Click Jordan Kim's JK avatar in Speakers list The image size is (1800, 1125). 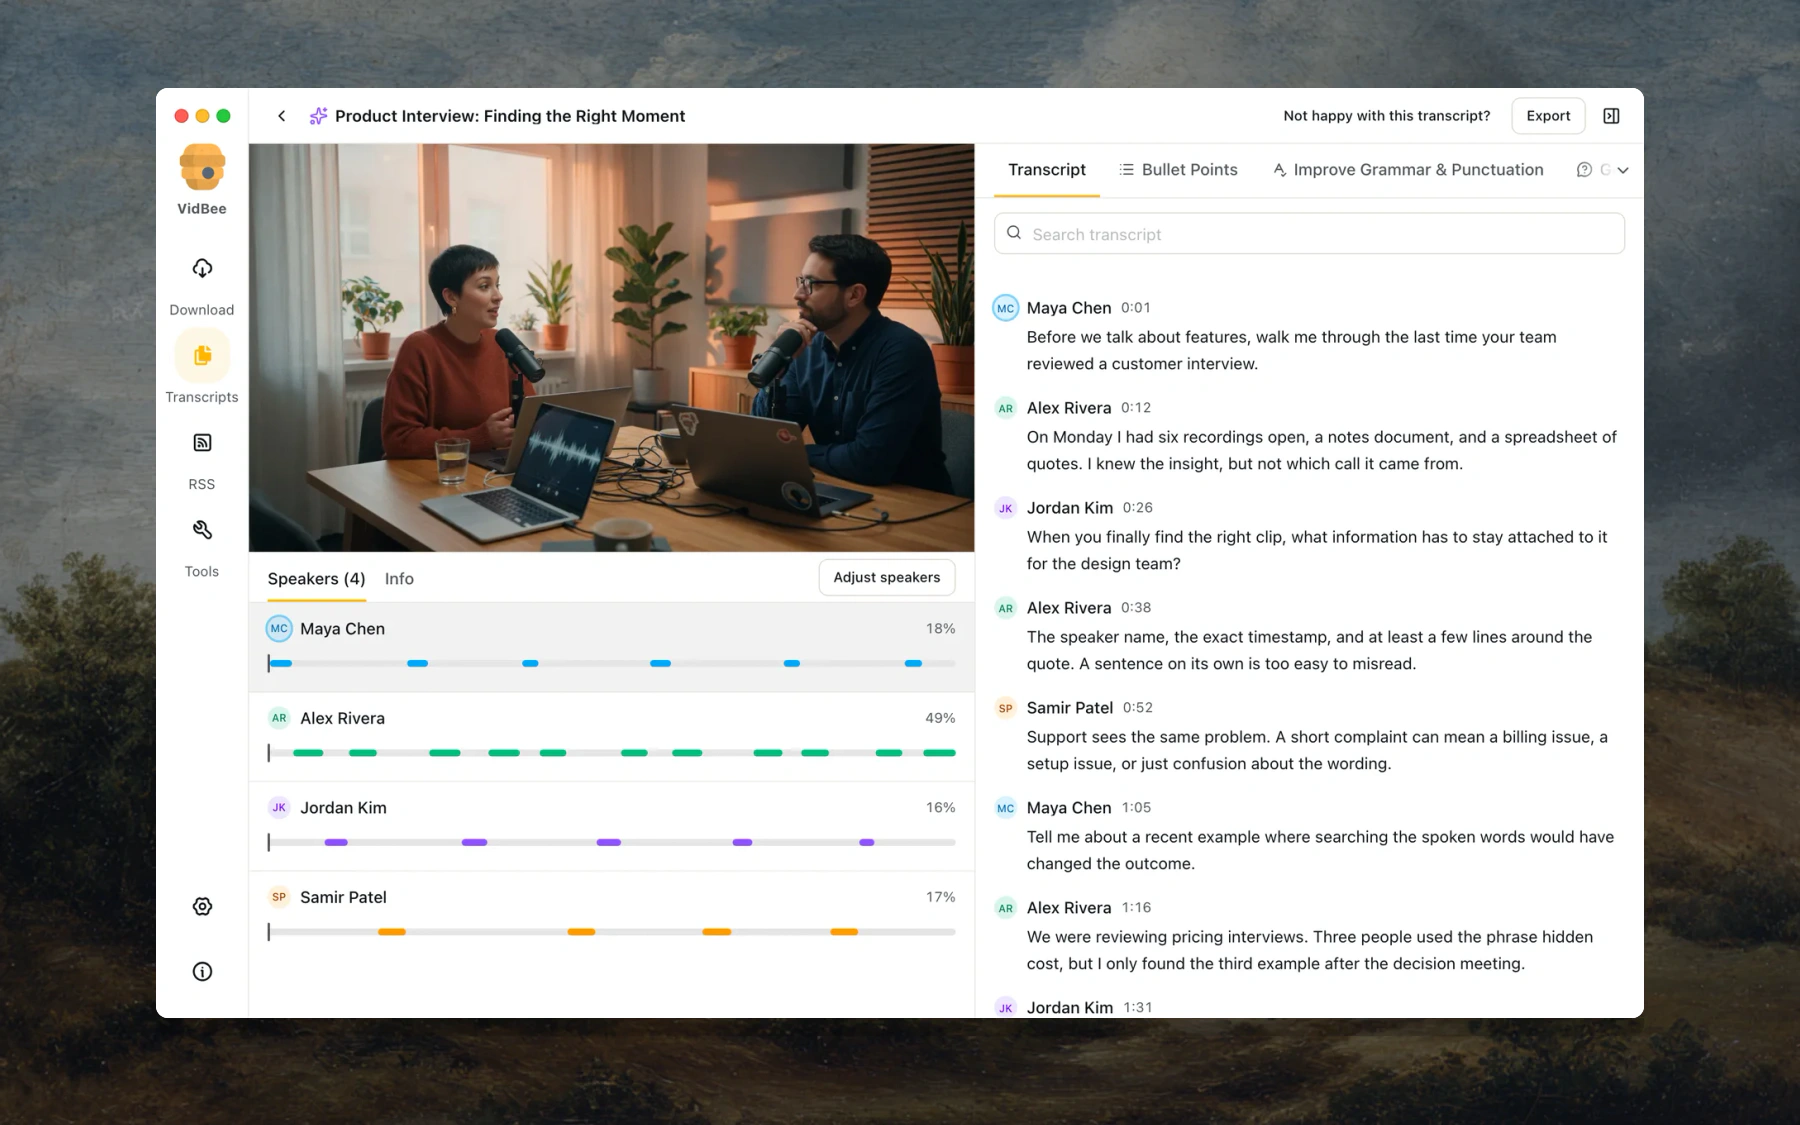(x=279, y=808)
